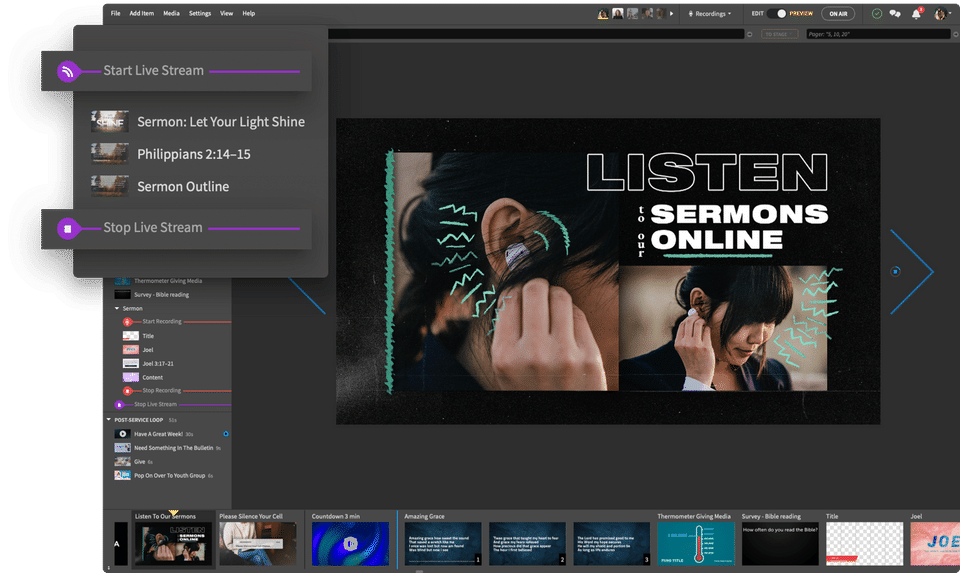Click the green checkmark status icon
This screenshot has width=960, height=573.
point(876,14)
